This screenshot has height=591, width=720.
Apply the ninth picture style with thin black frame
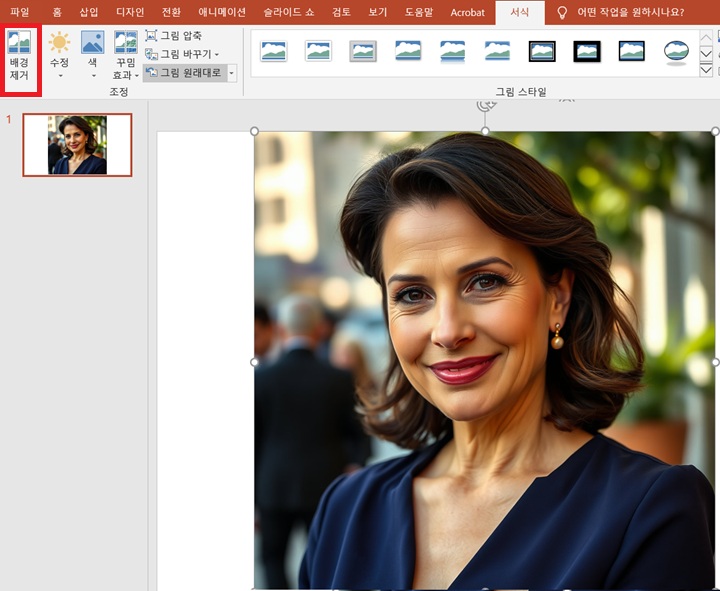point(631,51)
